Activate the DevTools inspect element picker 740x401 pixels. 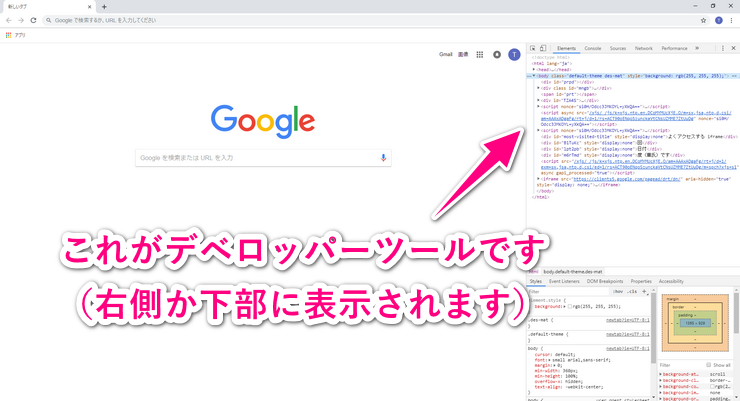[532, 48]
